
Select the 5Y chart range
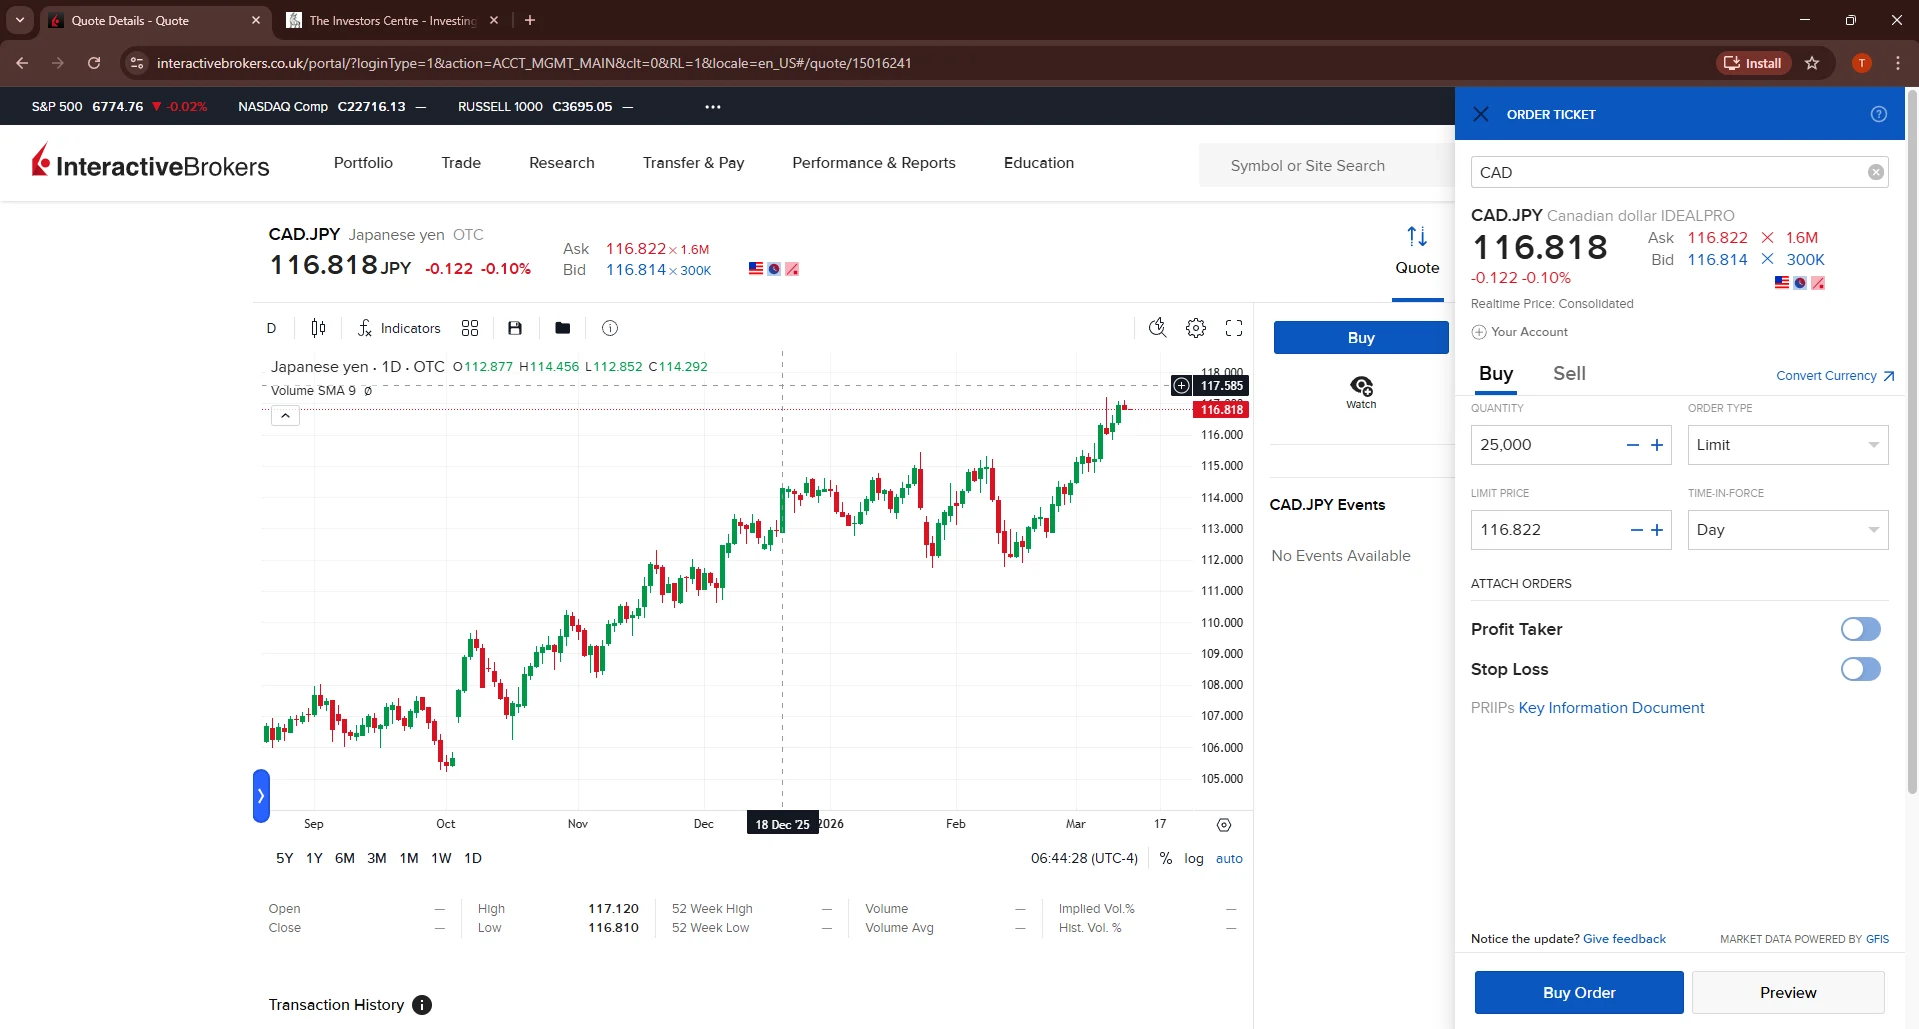click(x=285, y=859)
